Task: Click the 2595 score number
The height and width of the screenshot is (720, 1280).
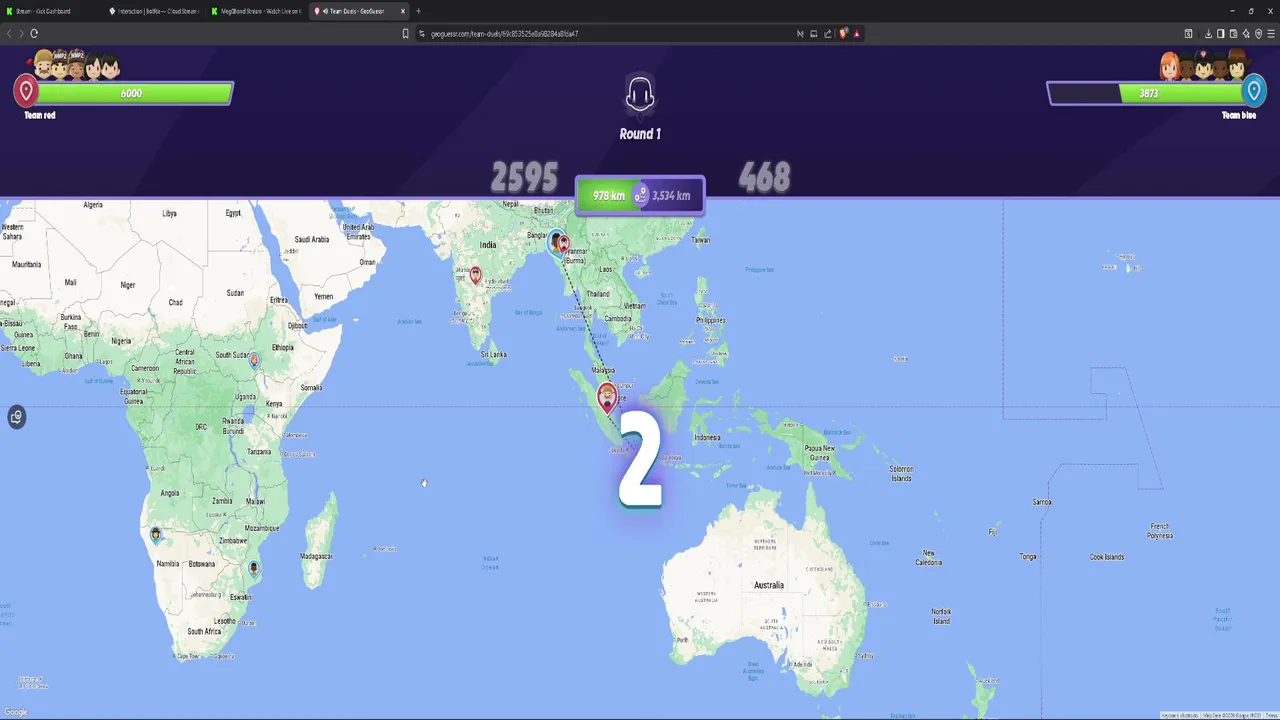Action: tap(524, 178)
